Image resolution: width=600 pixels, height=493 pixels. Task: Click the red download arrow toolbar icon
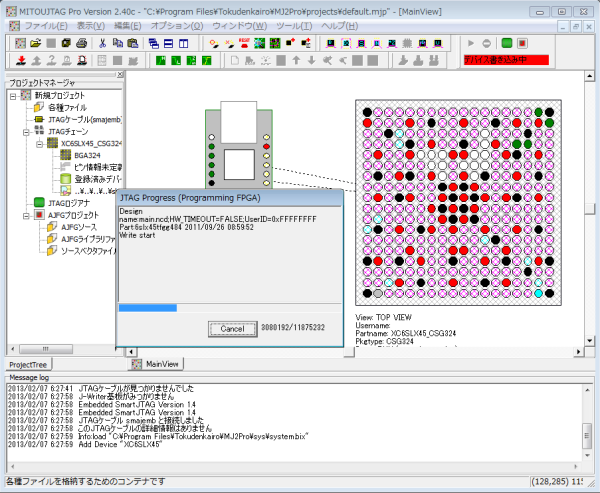22,61
